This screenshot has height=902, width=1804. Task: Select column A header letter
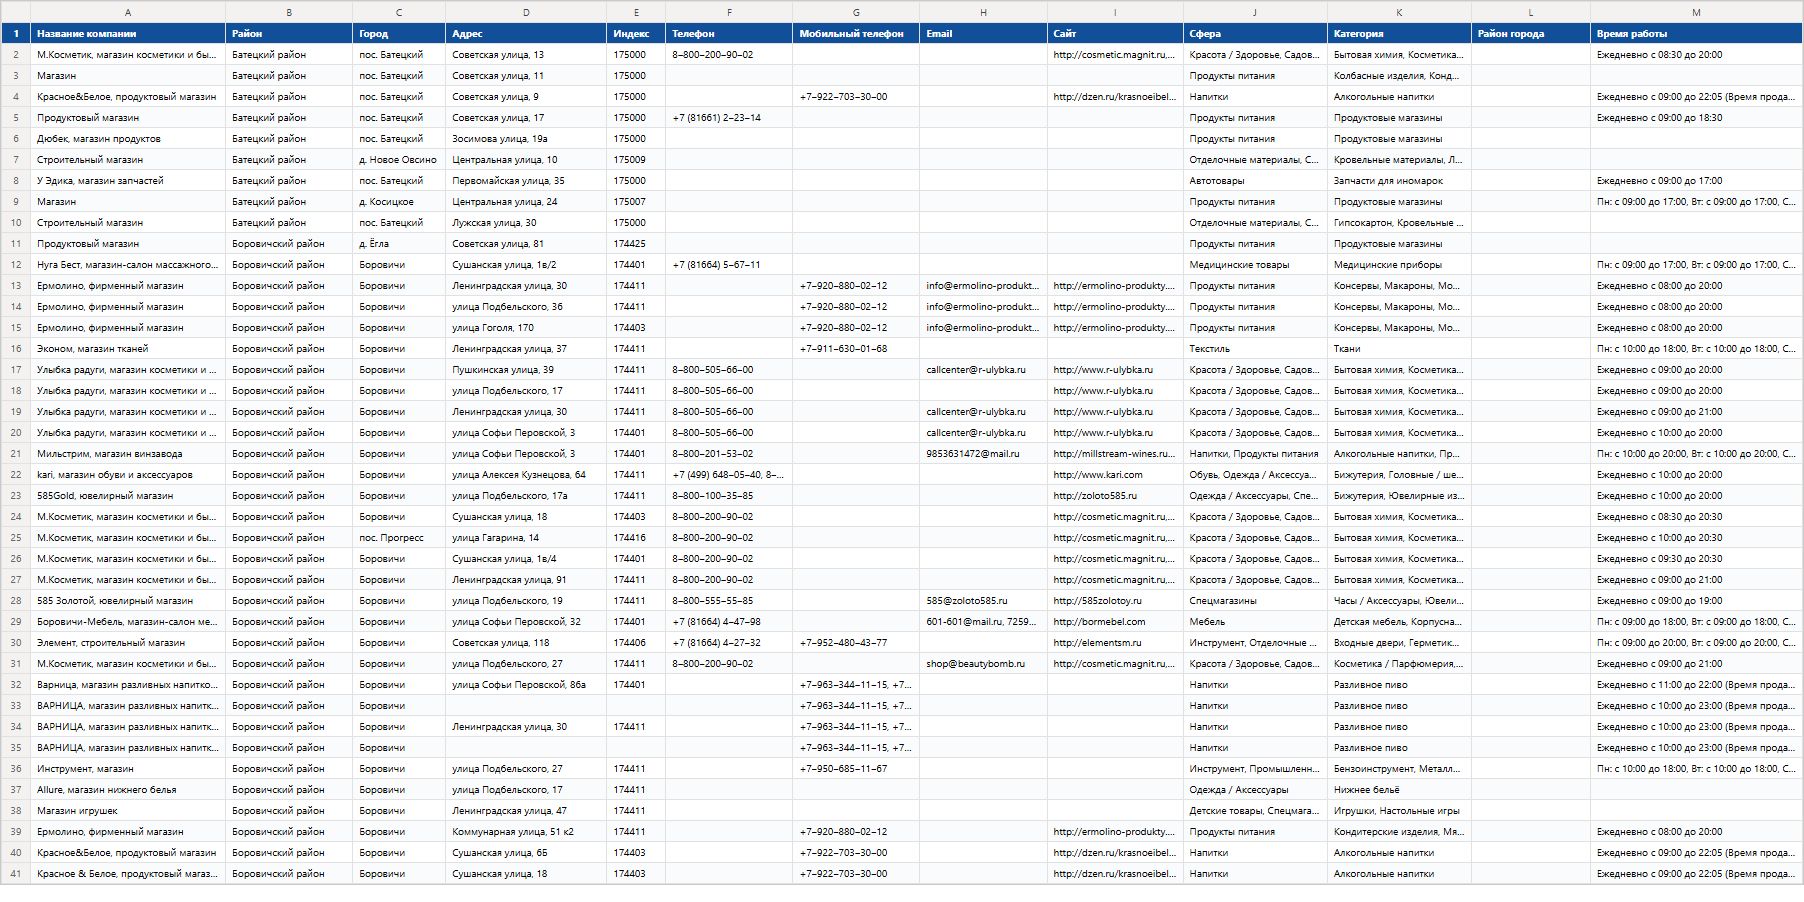[128, 12]
